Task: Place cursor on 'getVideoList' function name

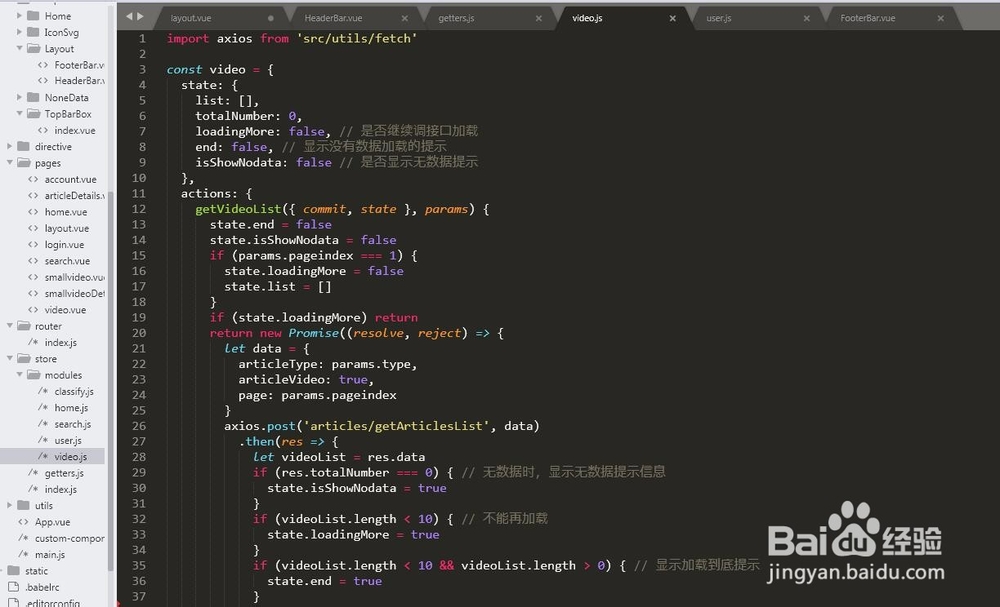Action: coord(238,209)
